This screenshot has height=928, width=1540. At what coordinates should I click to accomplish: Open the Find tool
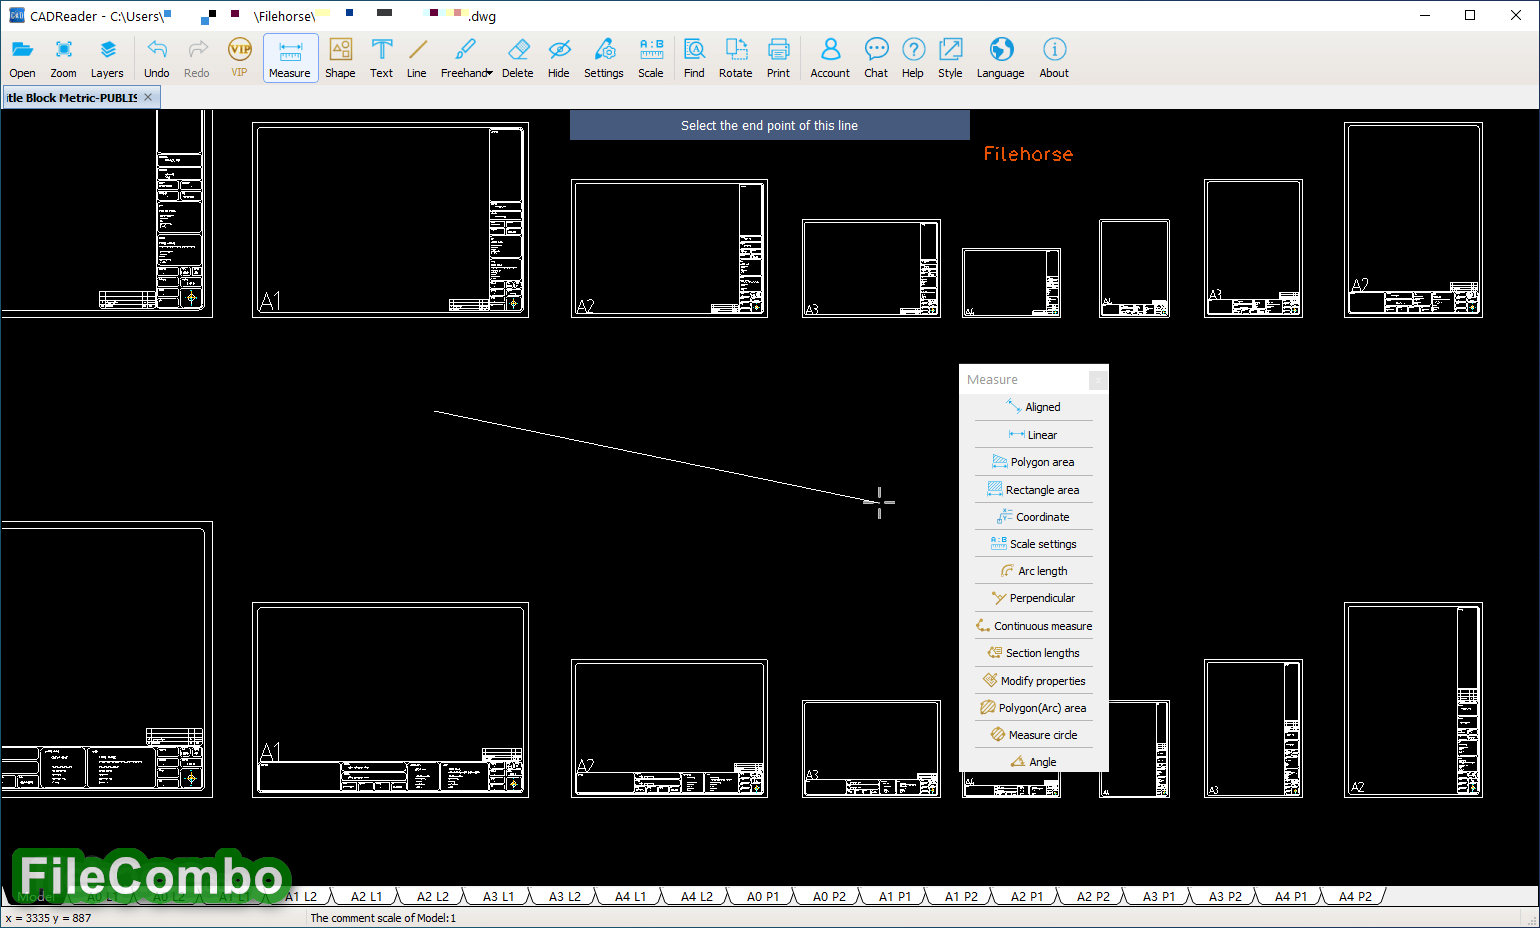point(693,58)
